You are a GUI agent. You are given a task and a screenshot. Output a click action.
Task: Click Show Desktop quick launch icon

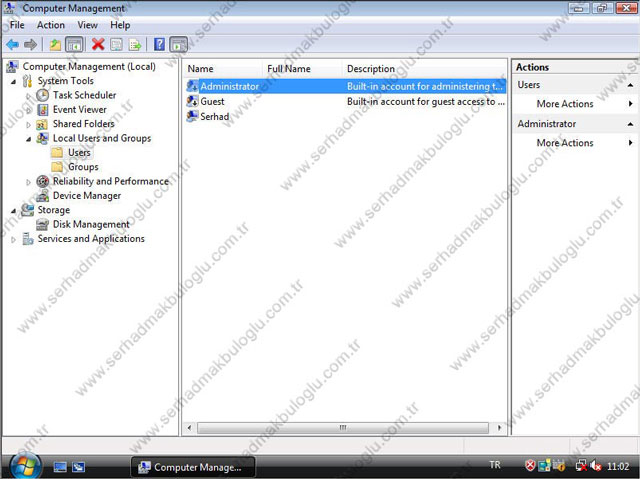tap(60, 466)
